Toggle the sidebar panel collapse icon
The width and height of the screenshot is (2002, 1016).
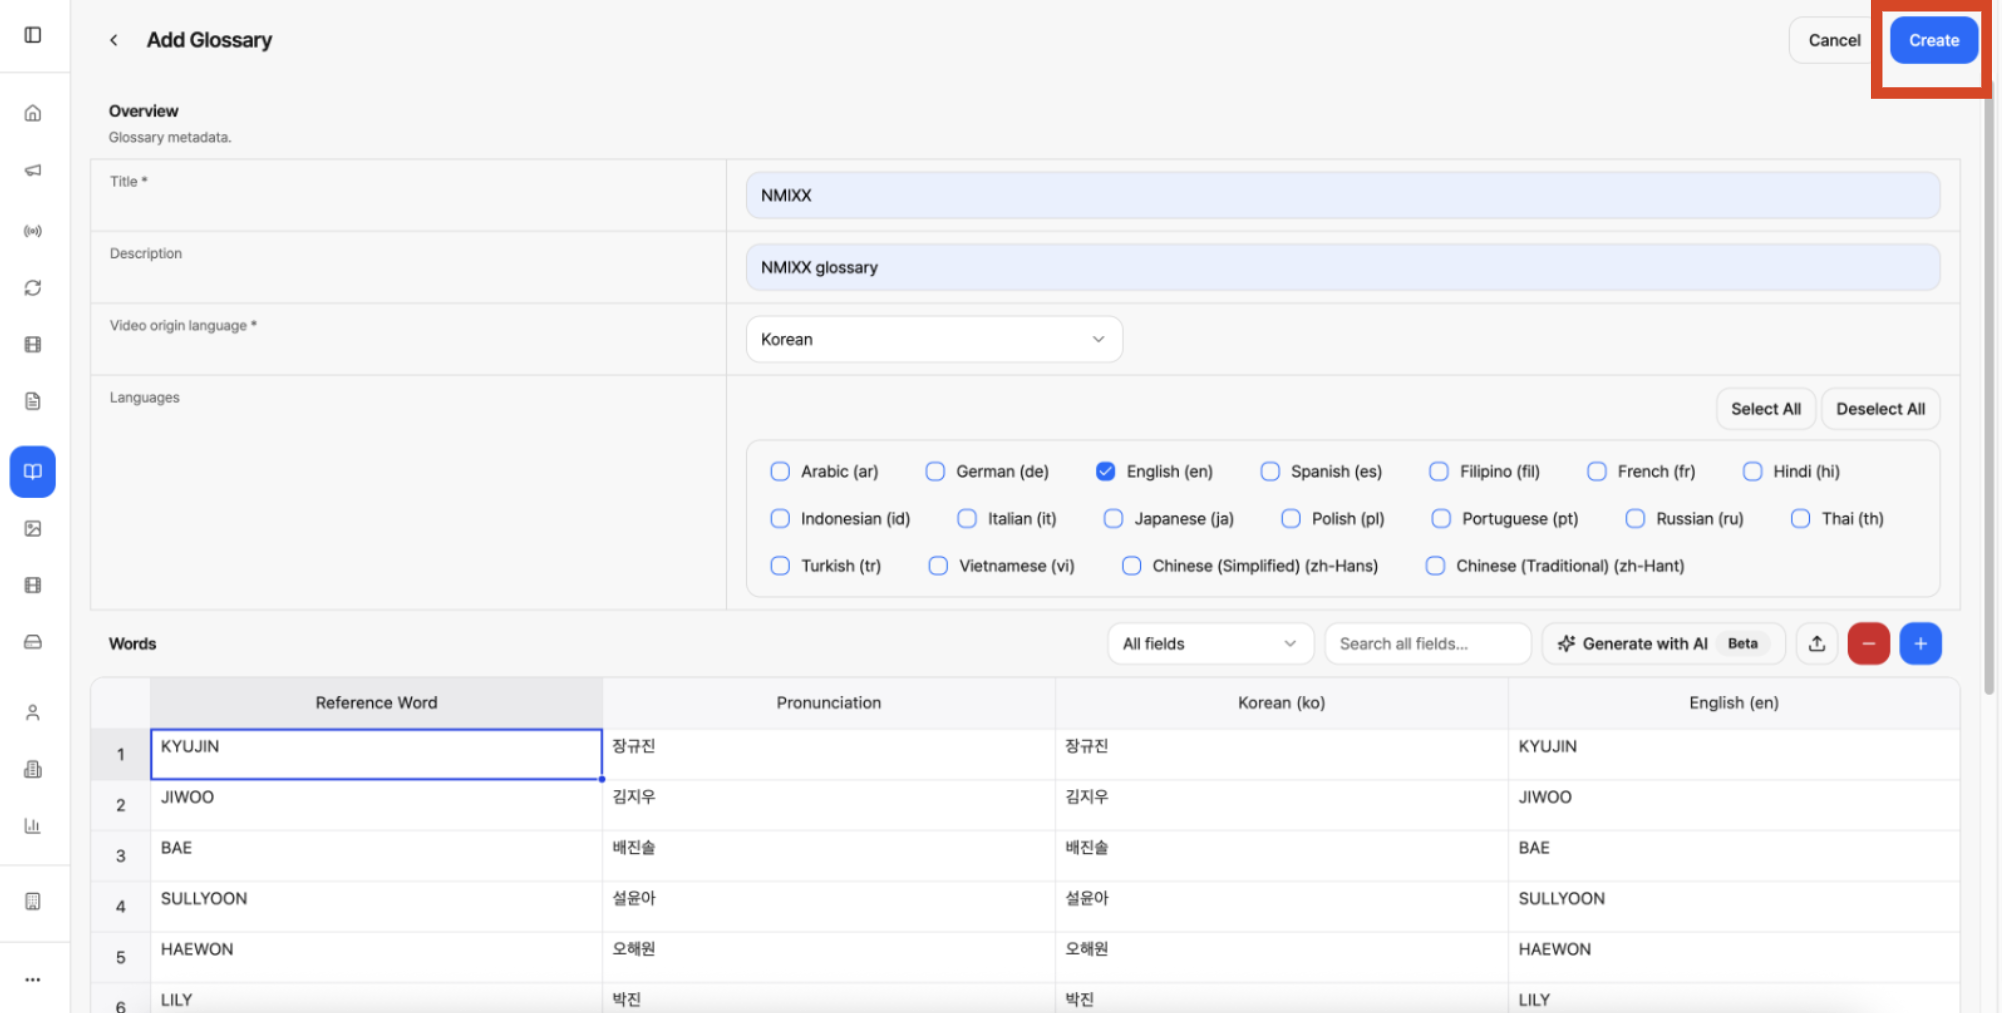pos(33,35)
